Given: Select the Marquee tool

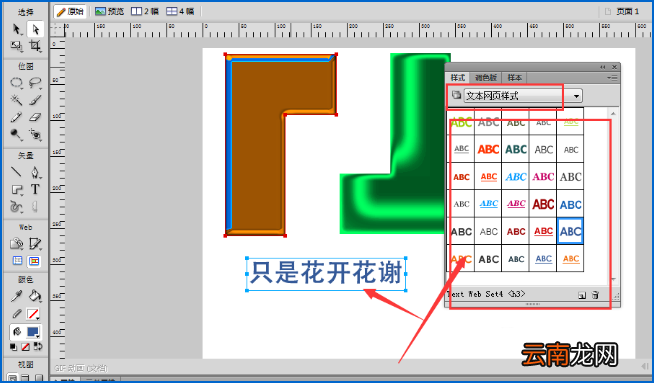Looking at the screenshot, I should click(x=17, y=83).
